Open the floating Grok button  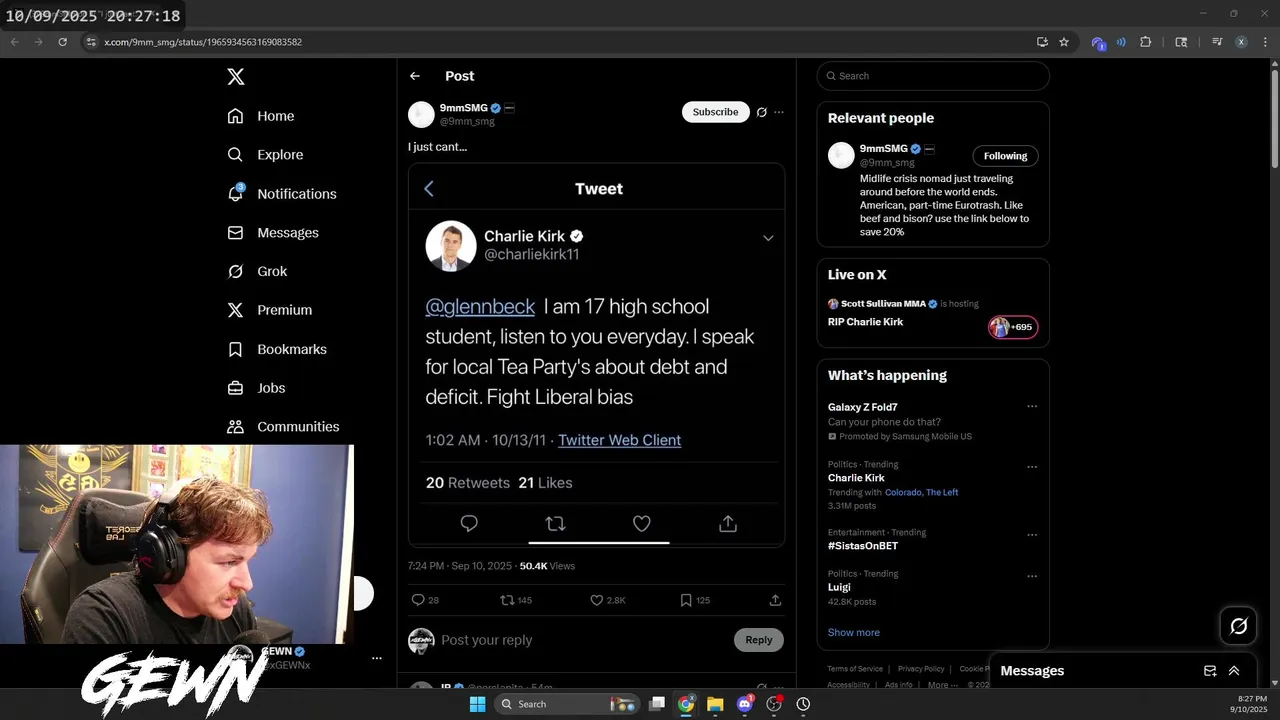pyautogui.click(x=1239, y=626)
